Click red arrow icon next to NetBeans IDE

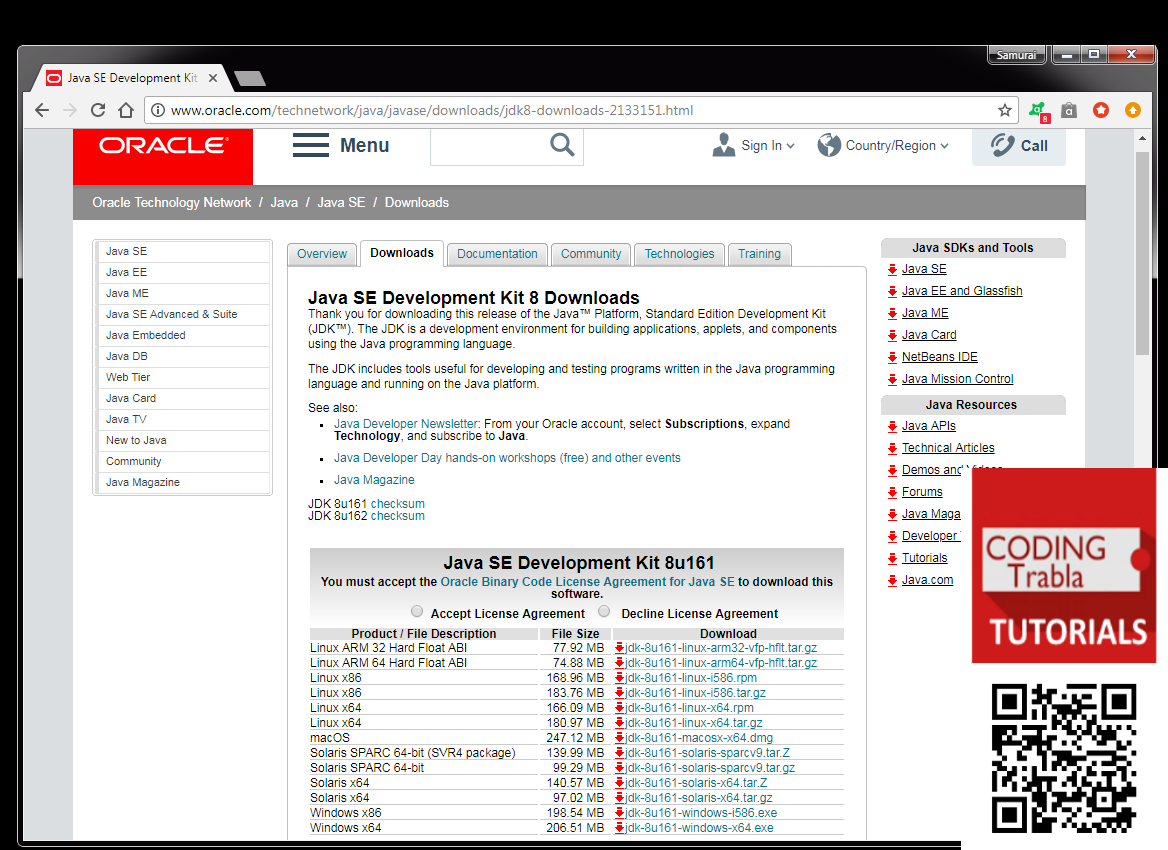point(892,358)
